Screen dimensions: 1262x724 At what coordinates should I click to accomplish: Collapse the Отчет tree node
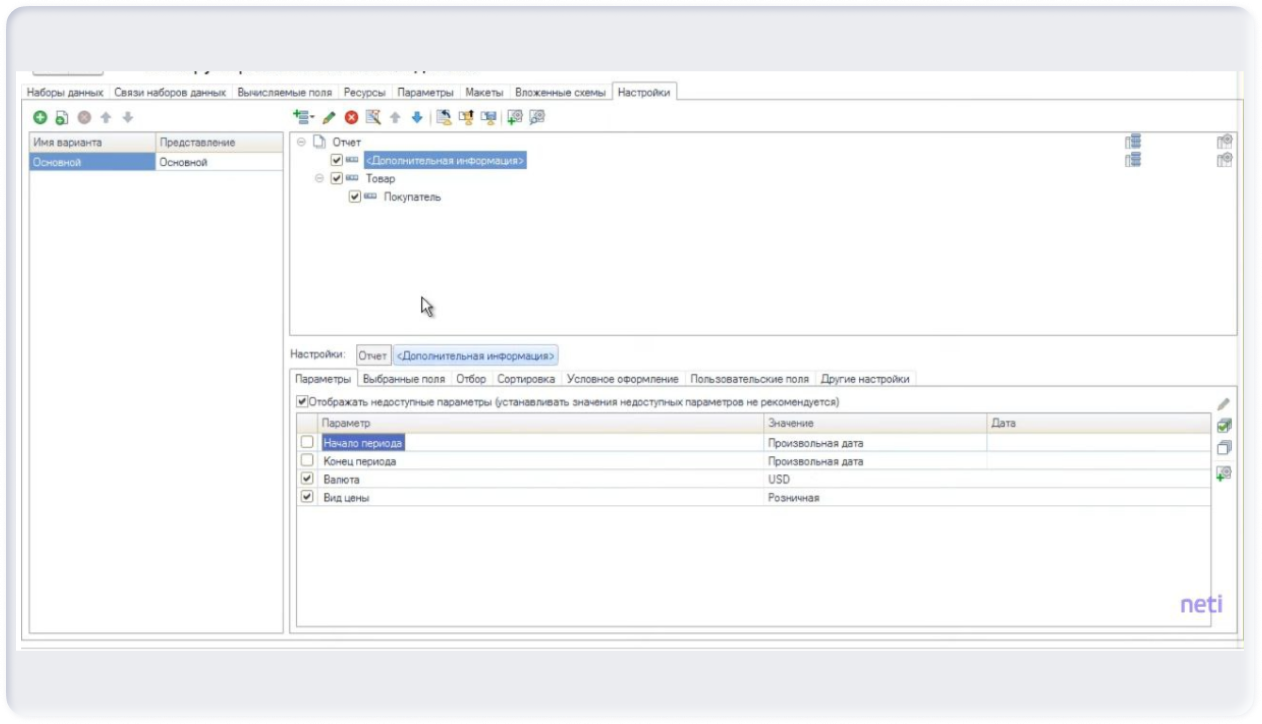point(302,142)
